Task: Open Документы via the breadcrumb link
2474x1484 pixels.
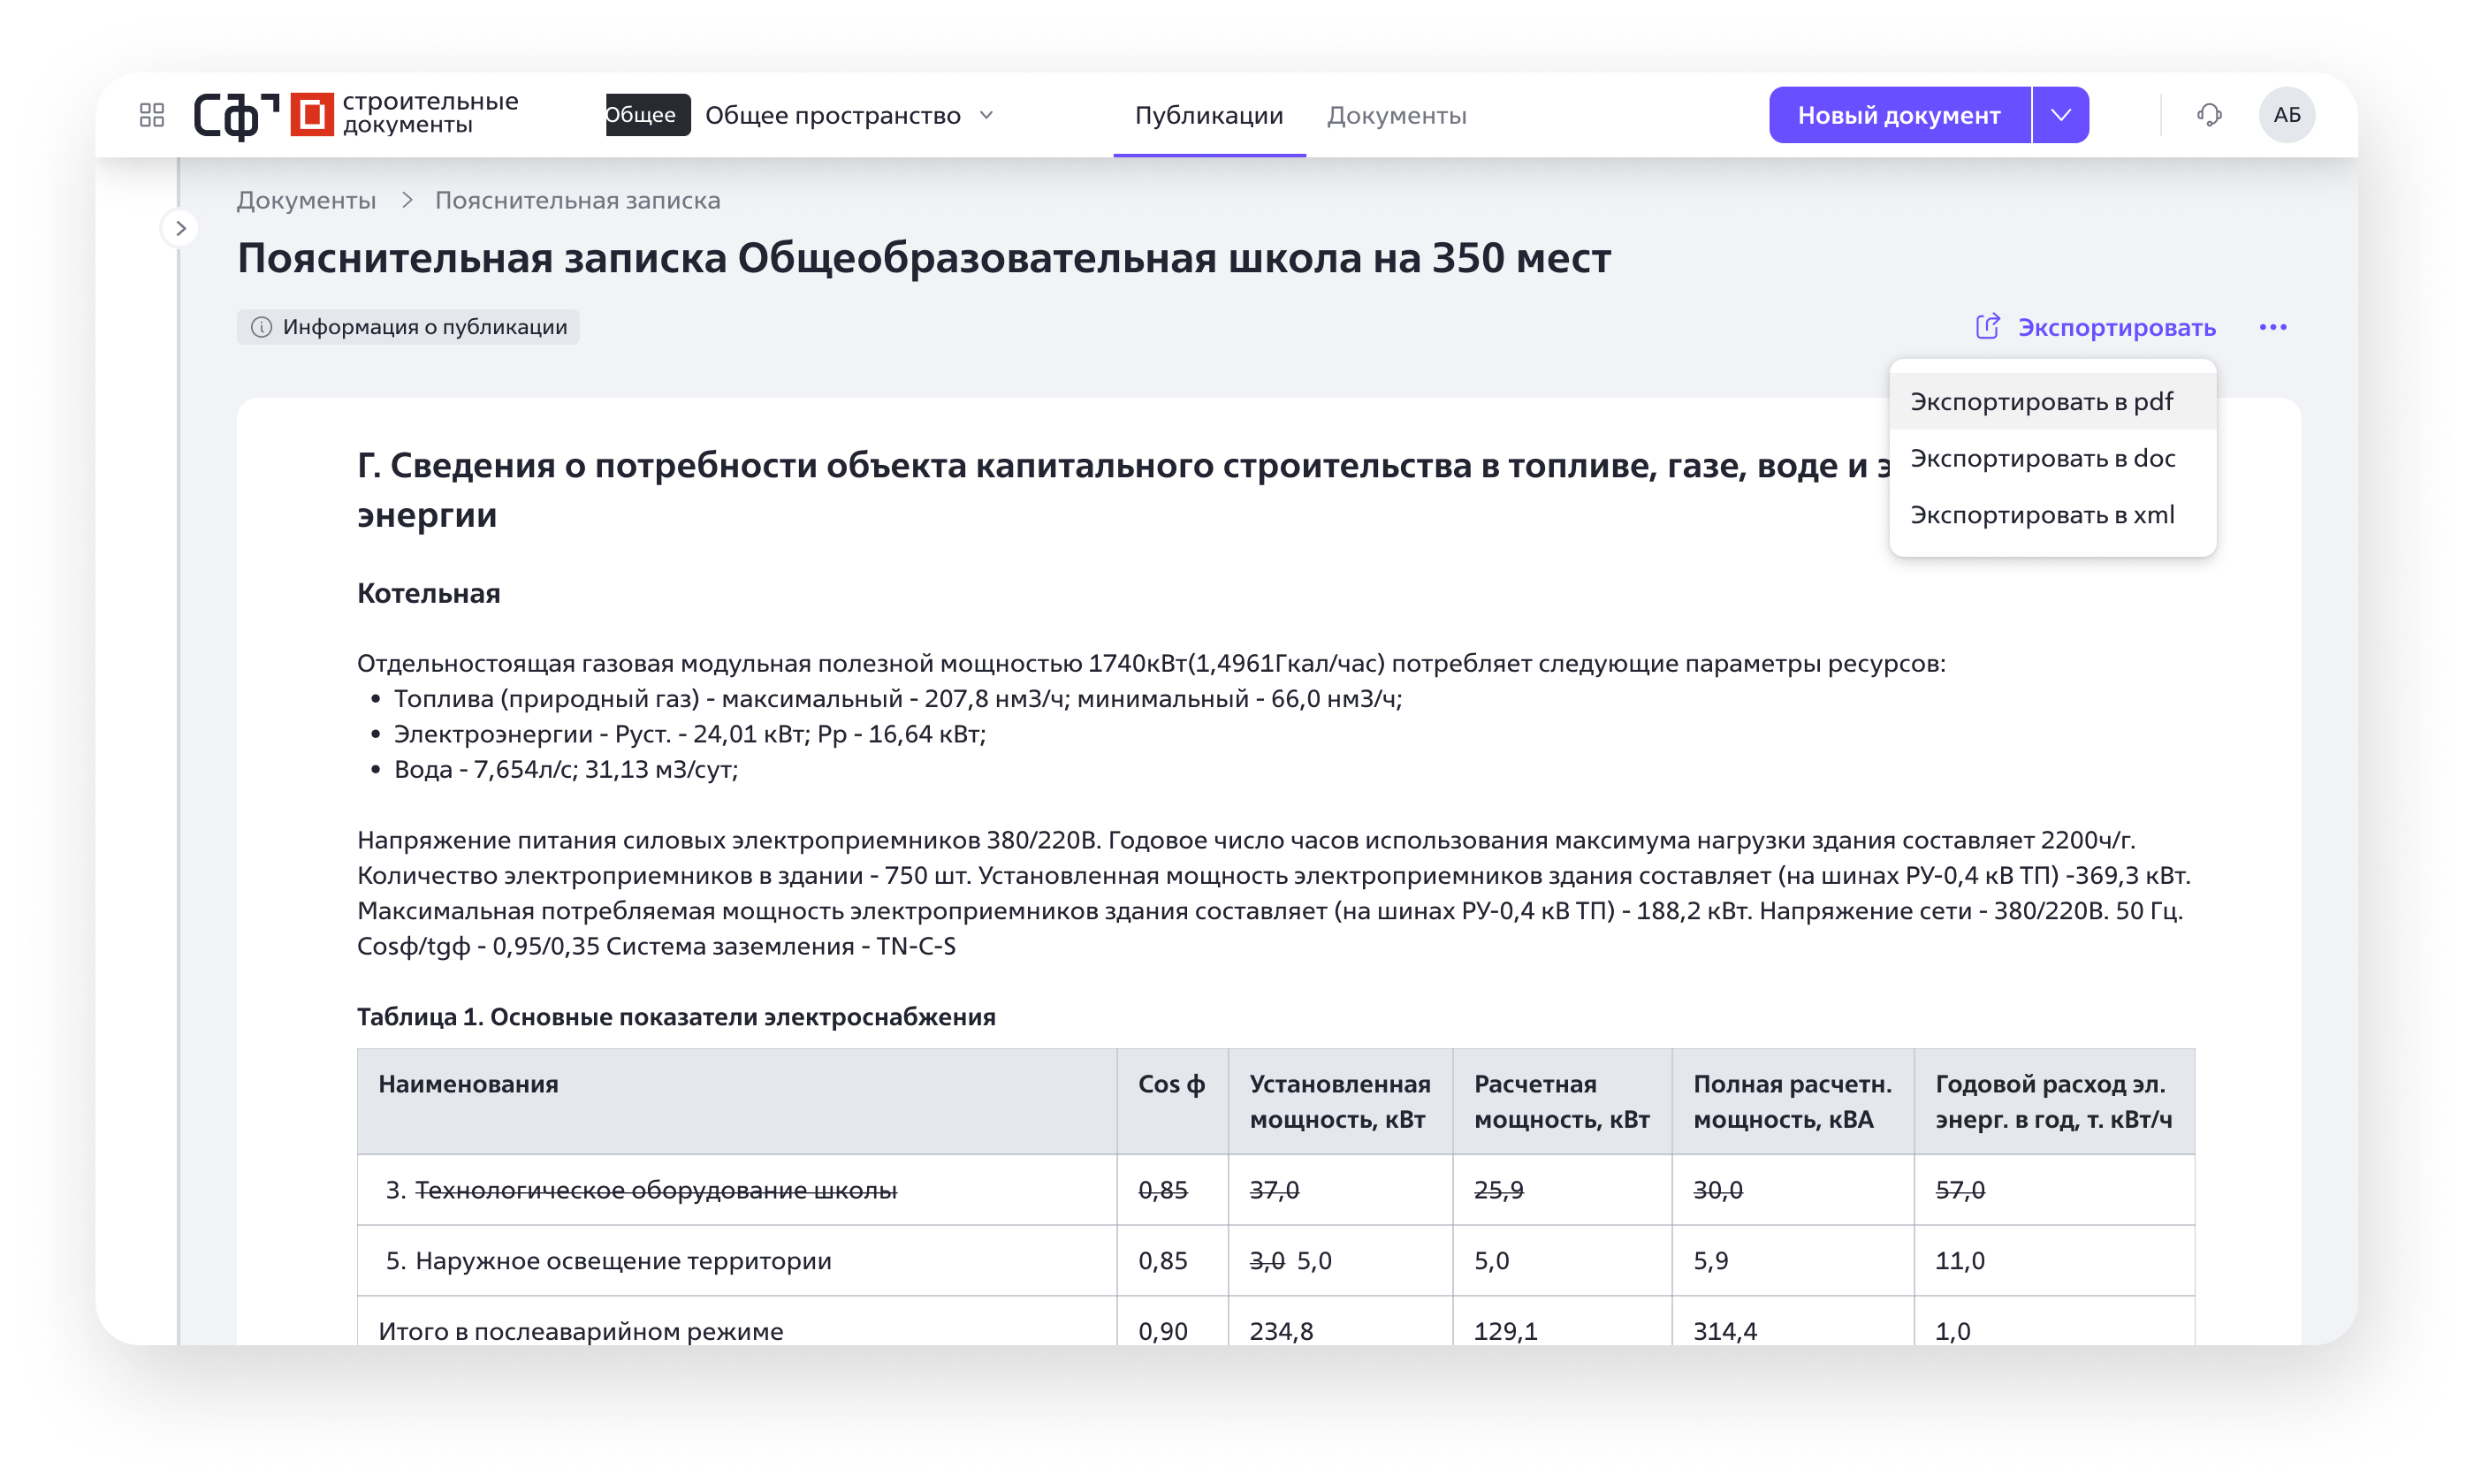Action: pyautogui.click(x=305, y=199)
